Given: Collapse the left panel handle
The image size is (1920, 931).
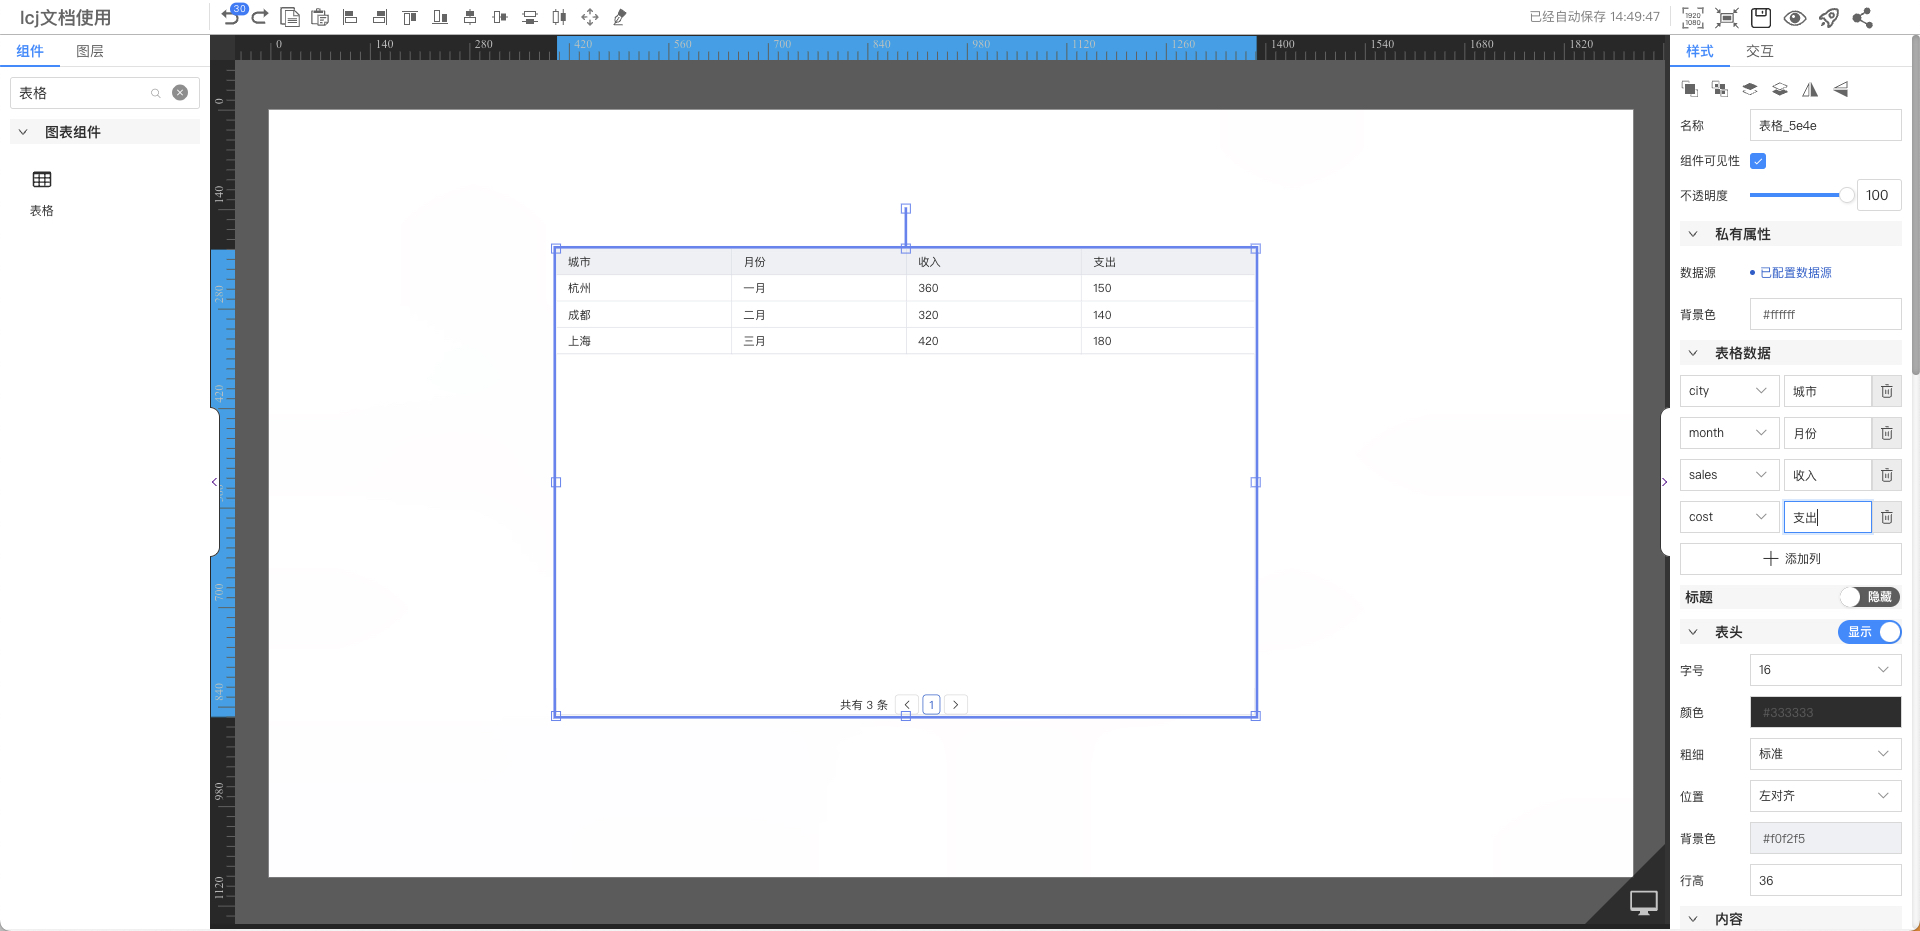Looking at the screenshot, I should [x=214, y=482].
